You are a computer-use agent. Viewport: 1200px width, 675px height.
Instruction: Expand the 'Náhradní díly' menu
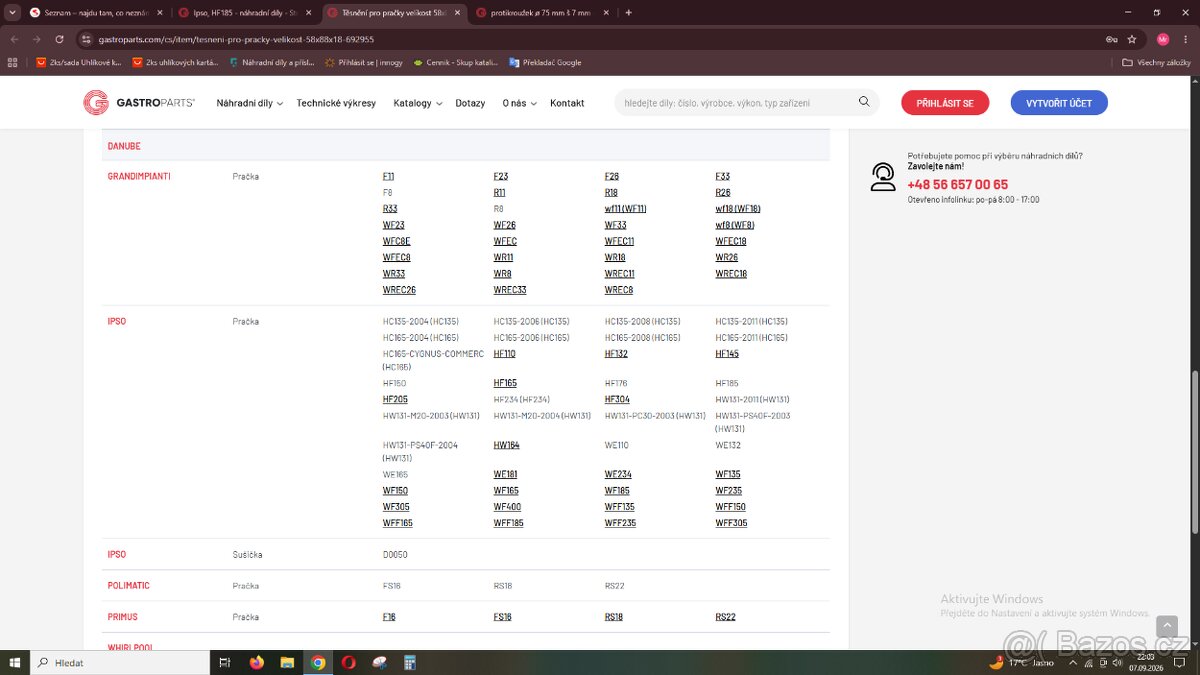click(249, 103)
